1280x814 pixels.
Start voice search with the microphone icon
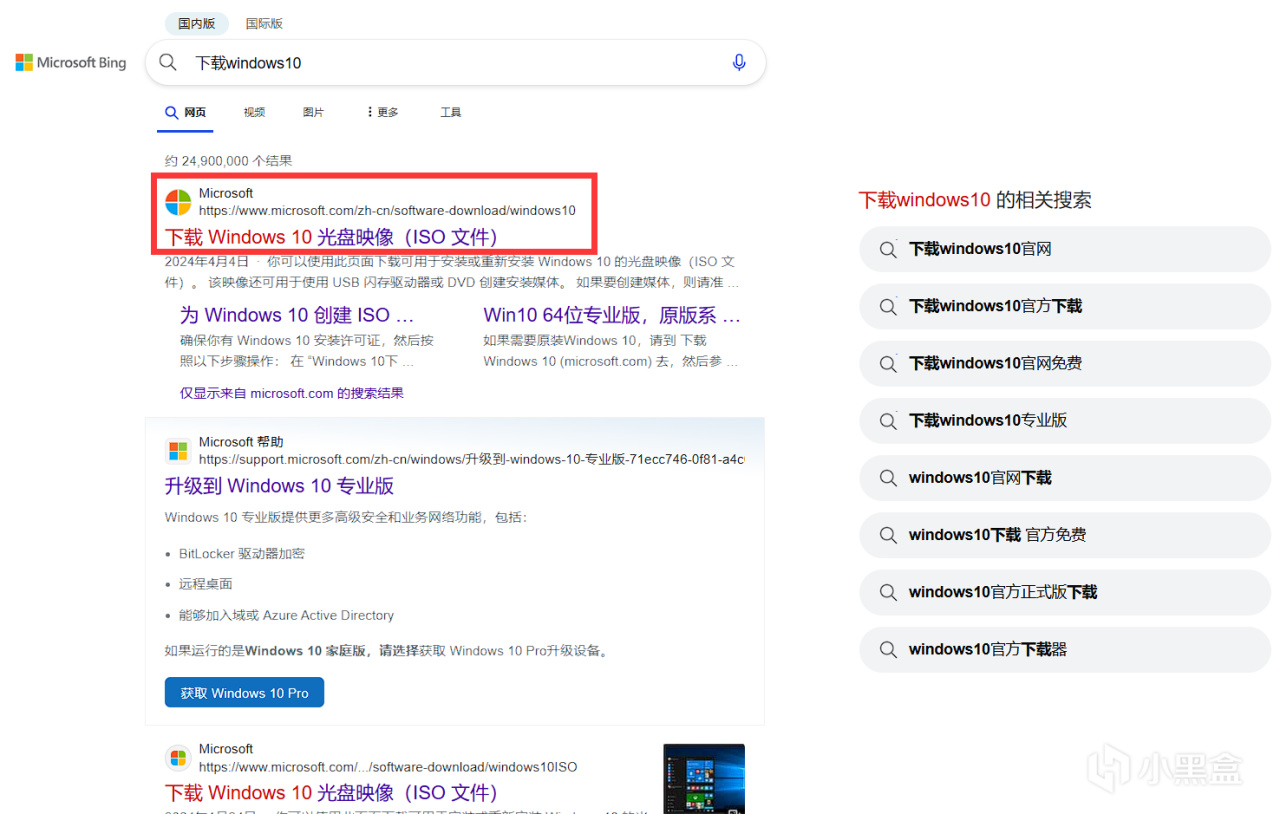pos(739,63)
